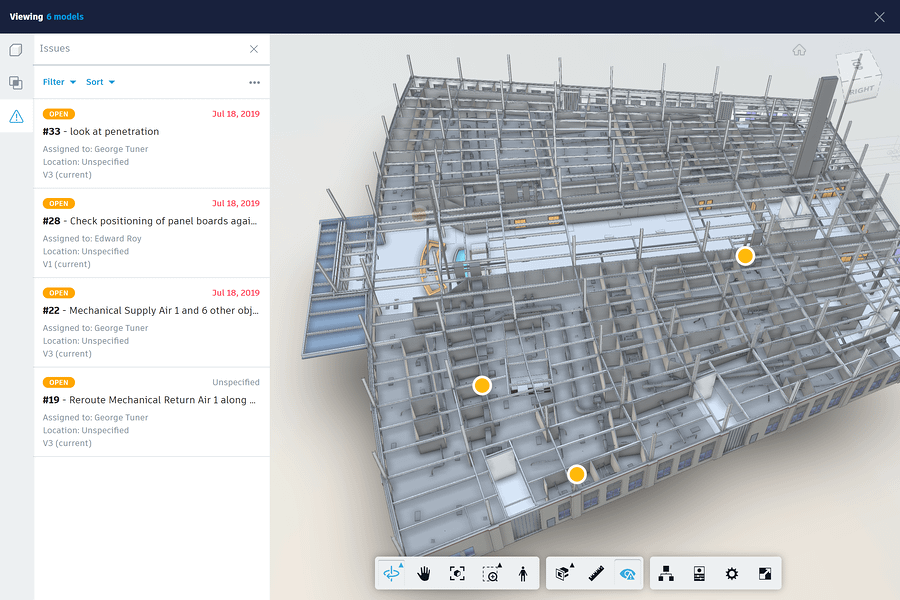
Task: Toggle full screen mode icon
Action: pyautogui.click(x=765, y=573)
